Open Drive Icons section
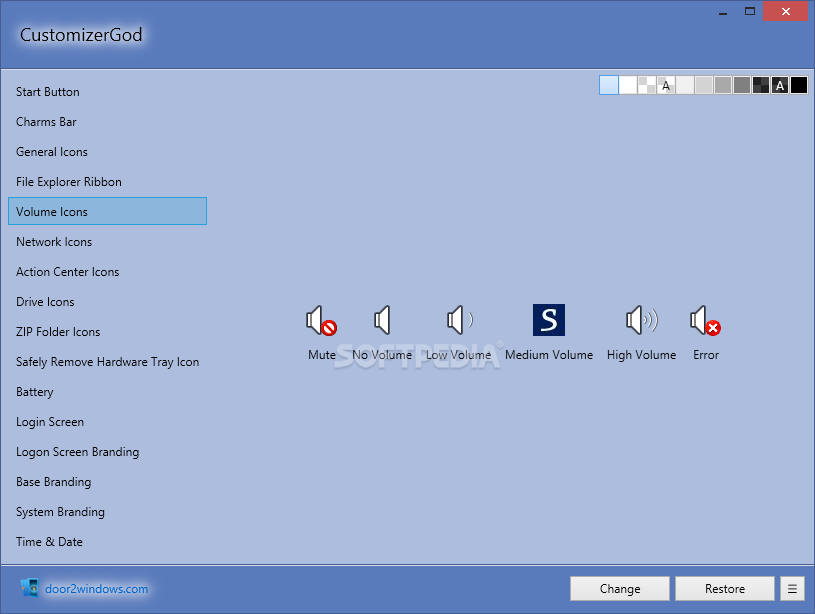Screen dimensions: 815x614 click(108, 302)
